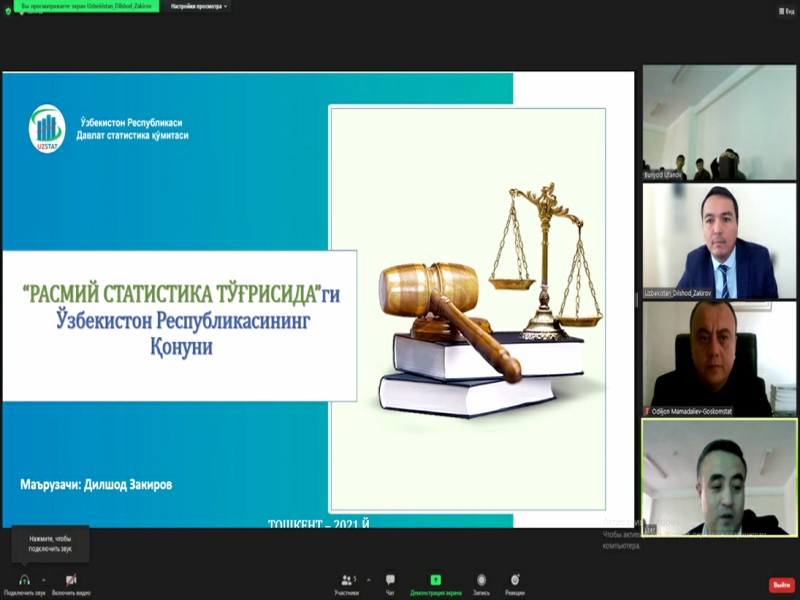The image size is (800, 600).
Task: Expand the arrow next to Participants
Action: (368, 577)
